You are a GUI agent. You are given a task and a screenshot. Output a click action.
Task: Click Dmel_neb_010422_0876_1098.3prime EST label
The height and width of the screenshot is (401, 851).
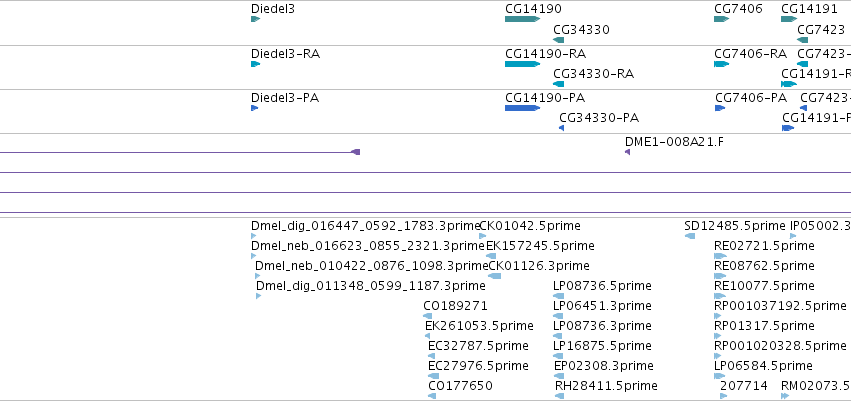click(x=372, y=266)
